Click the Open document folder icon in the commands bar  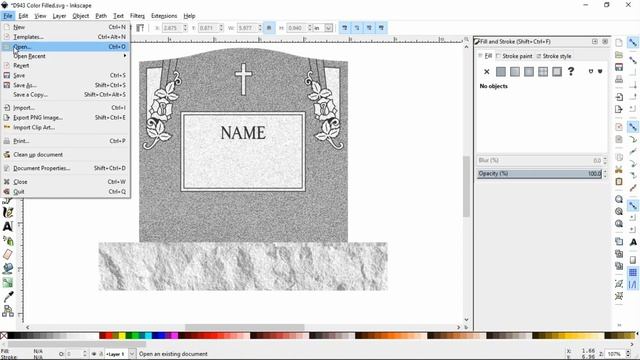point(619,55)
